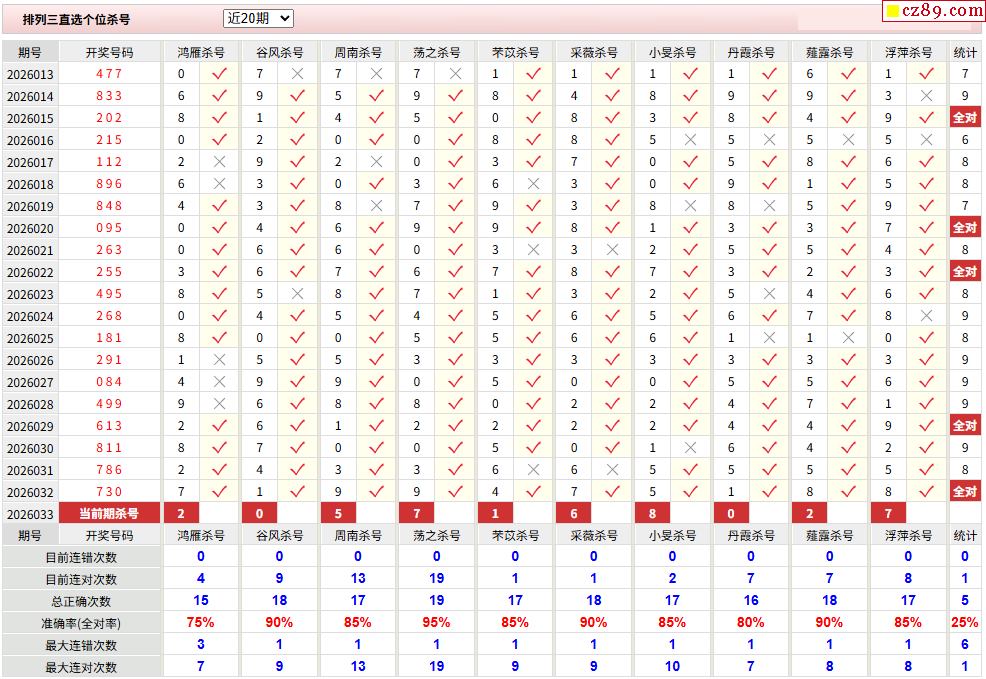Click the X mark for 谷风杀号 in row 2026013

point(297,74)
